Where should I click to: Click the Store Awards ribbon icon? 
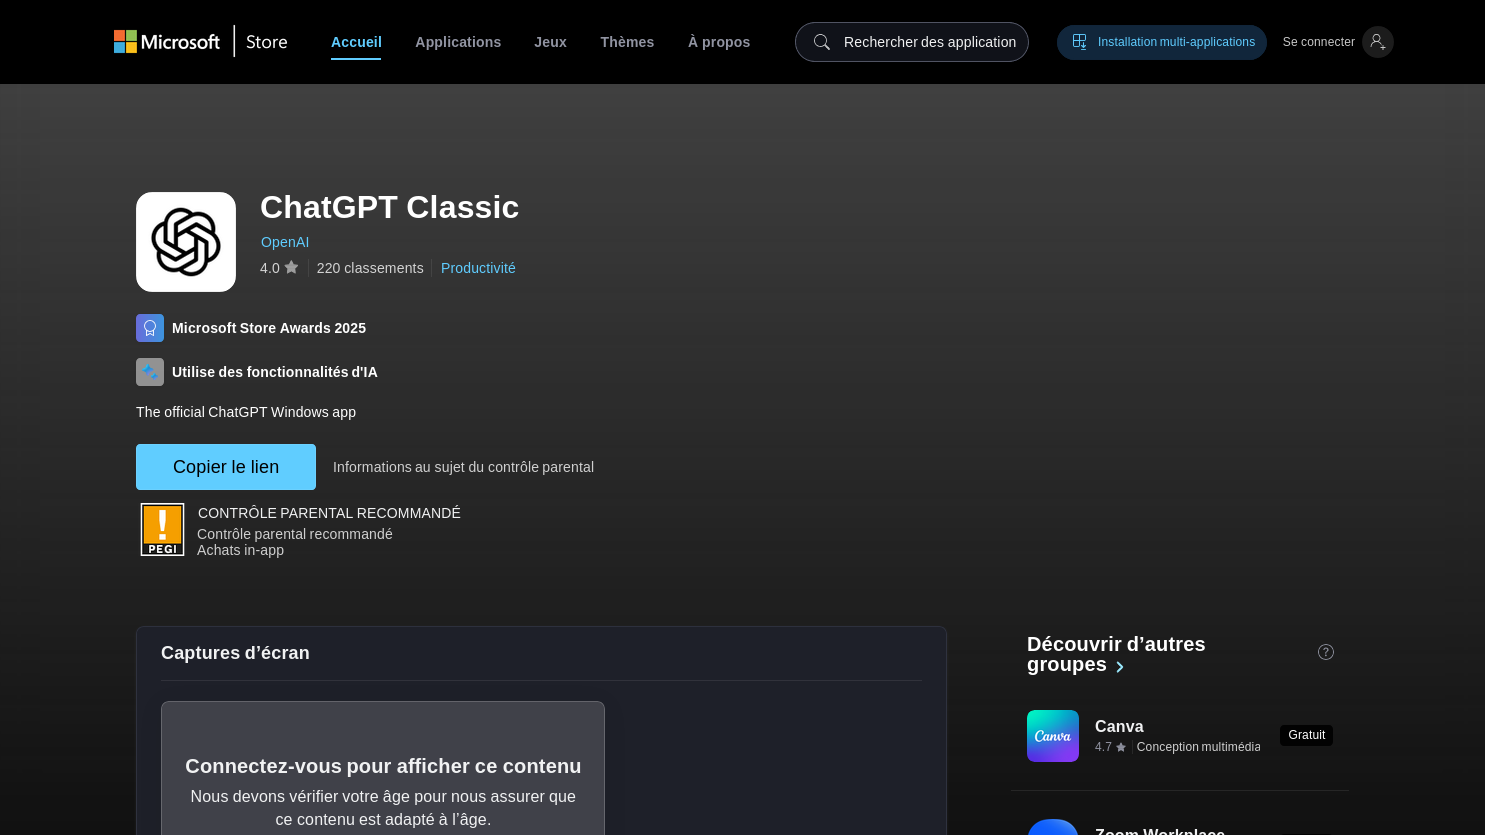pyautogui.click(x=150, y=328)
